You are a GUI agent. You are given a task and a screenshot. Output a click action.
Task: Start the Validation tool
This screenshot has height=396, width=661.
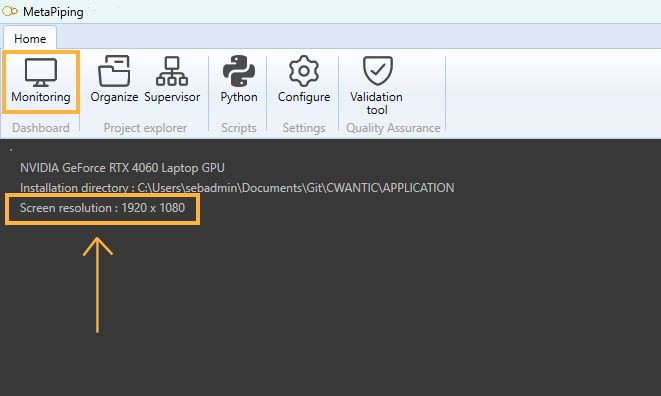click(x=376, y=86)
